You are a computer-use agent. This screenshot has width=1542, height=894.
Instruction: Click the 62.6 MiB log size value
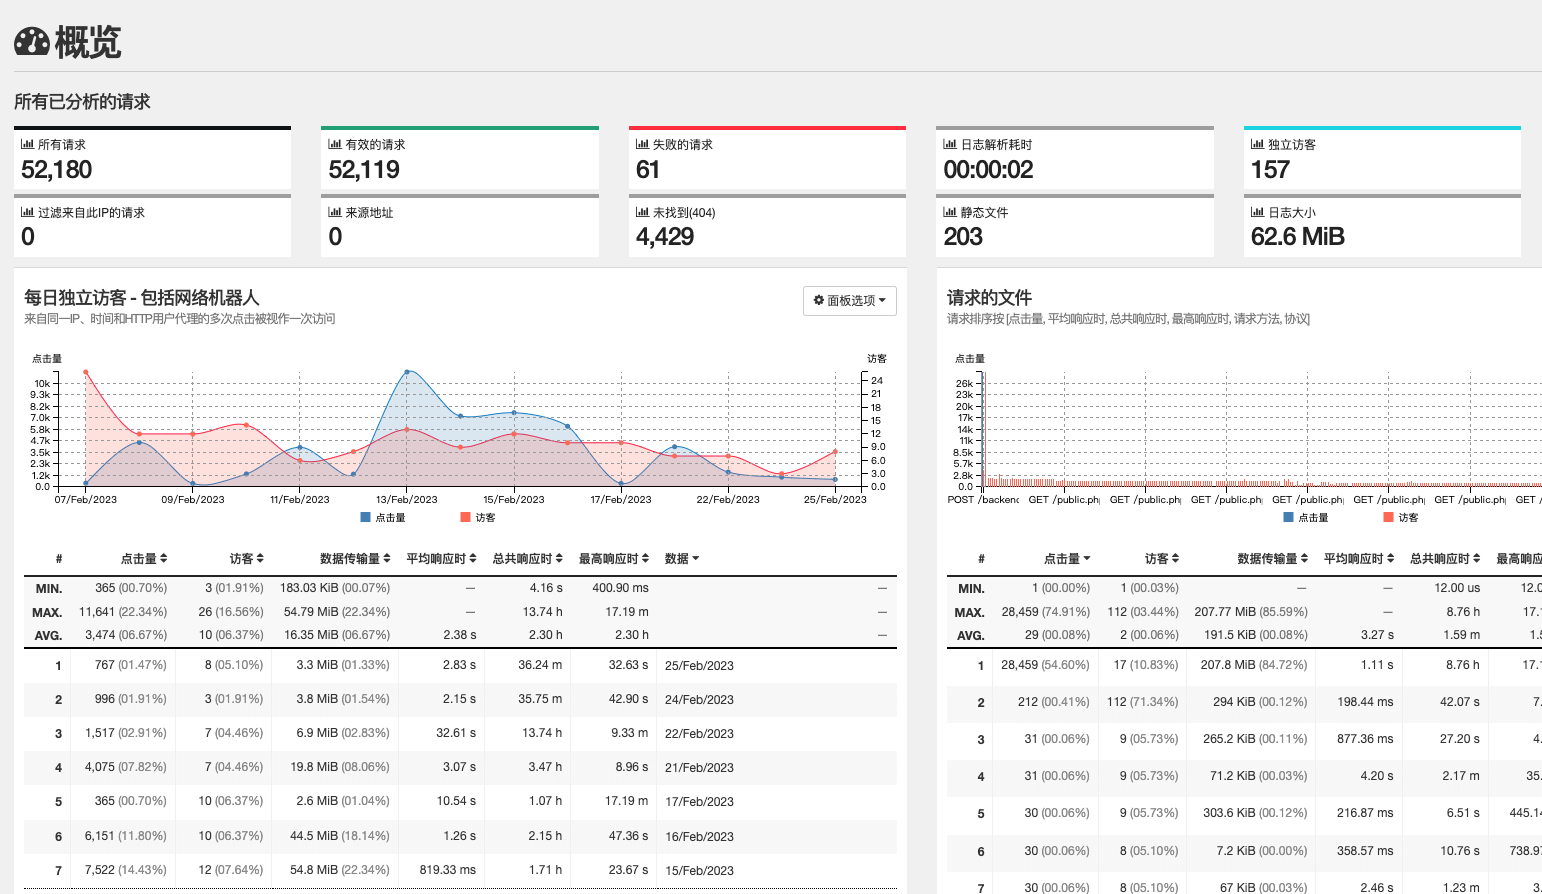1297,237
